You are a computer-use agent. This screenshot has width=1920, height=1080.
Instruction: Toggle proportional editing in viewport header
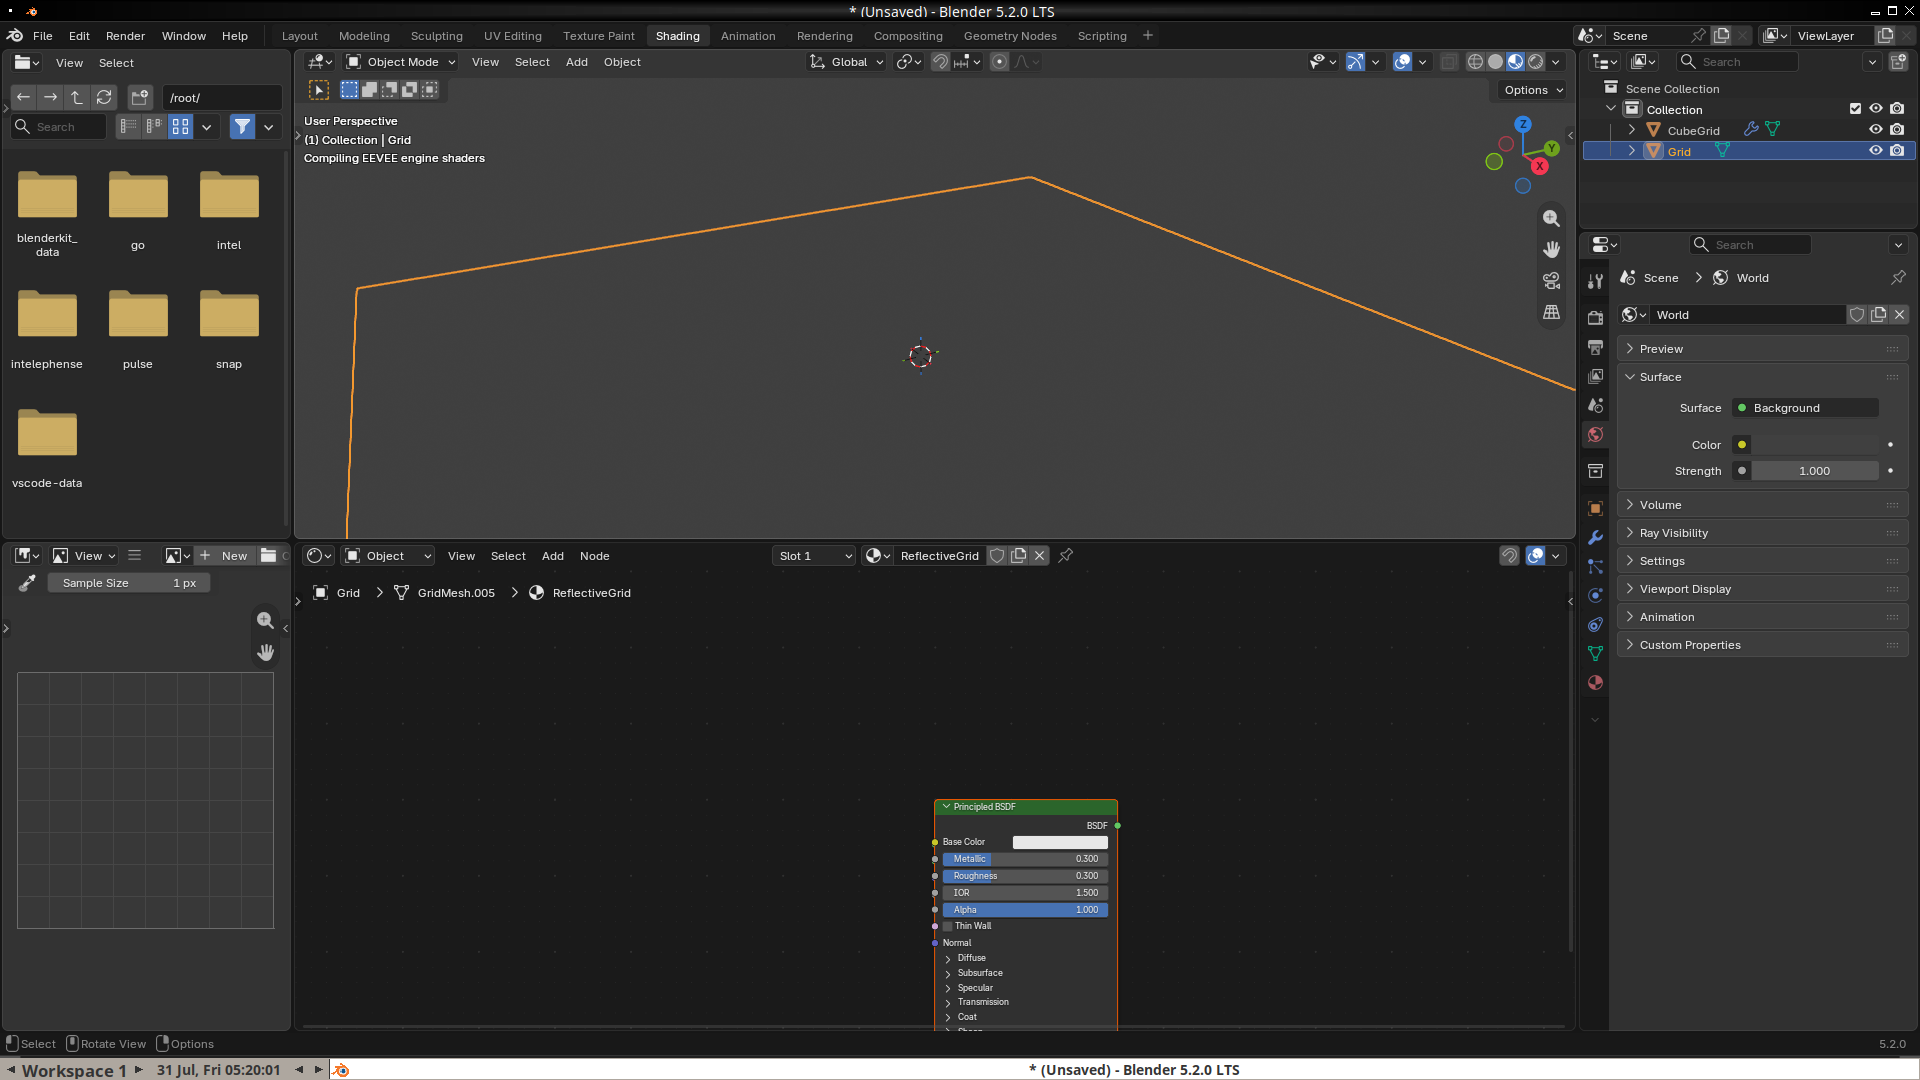[x=999, y=62]
